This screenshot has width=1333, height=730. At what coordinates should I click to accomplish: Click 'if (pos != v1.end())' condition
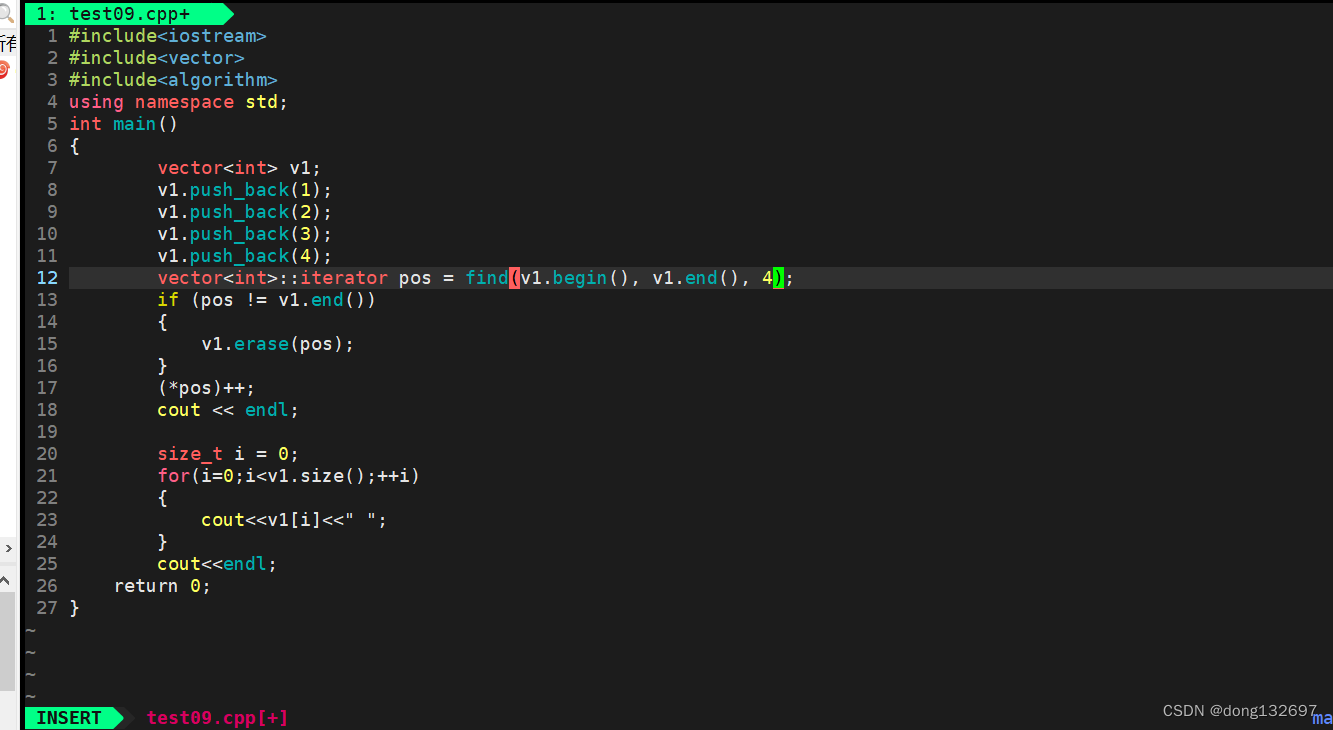point(267,300)
